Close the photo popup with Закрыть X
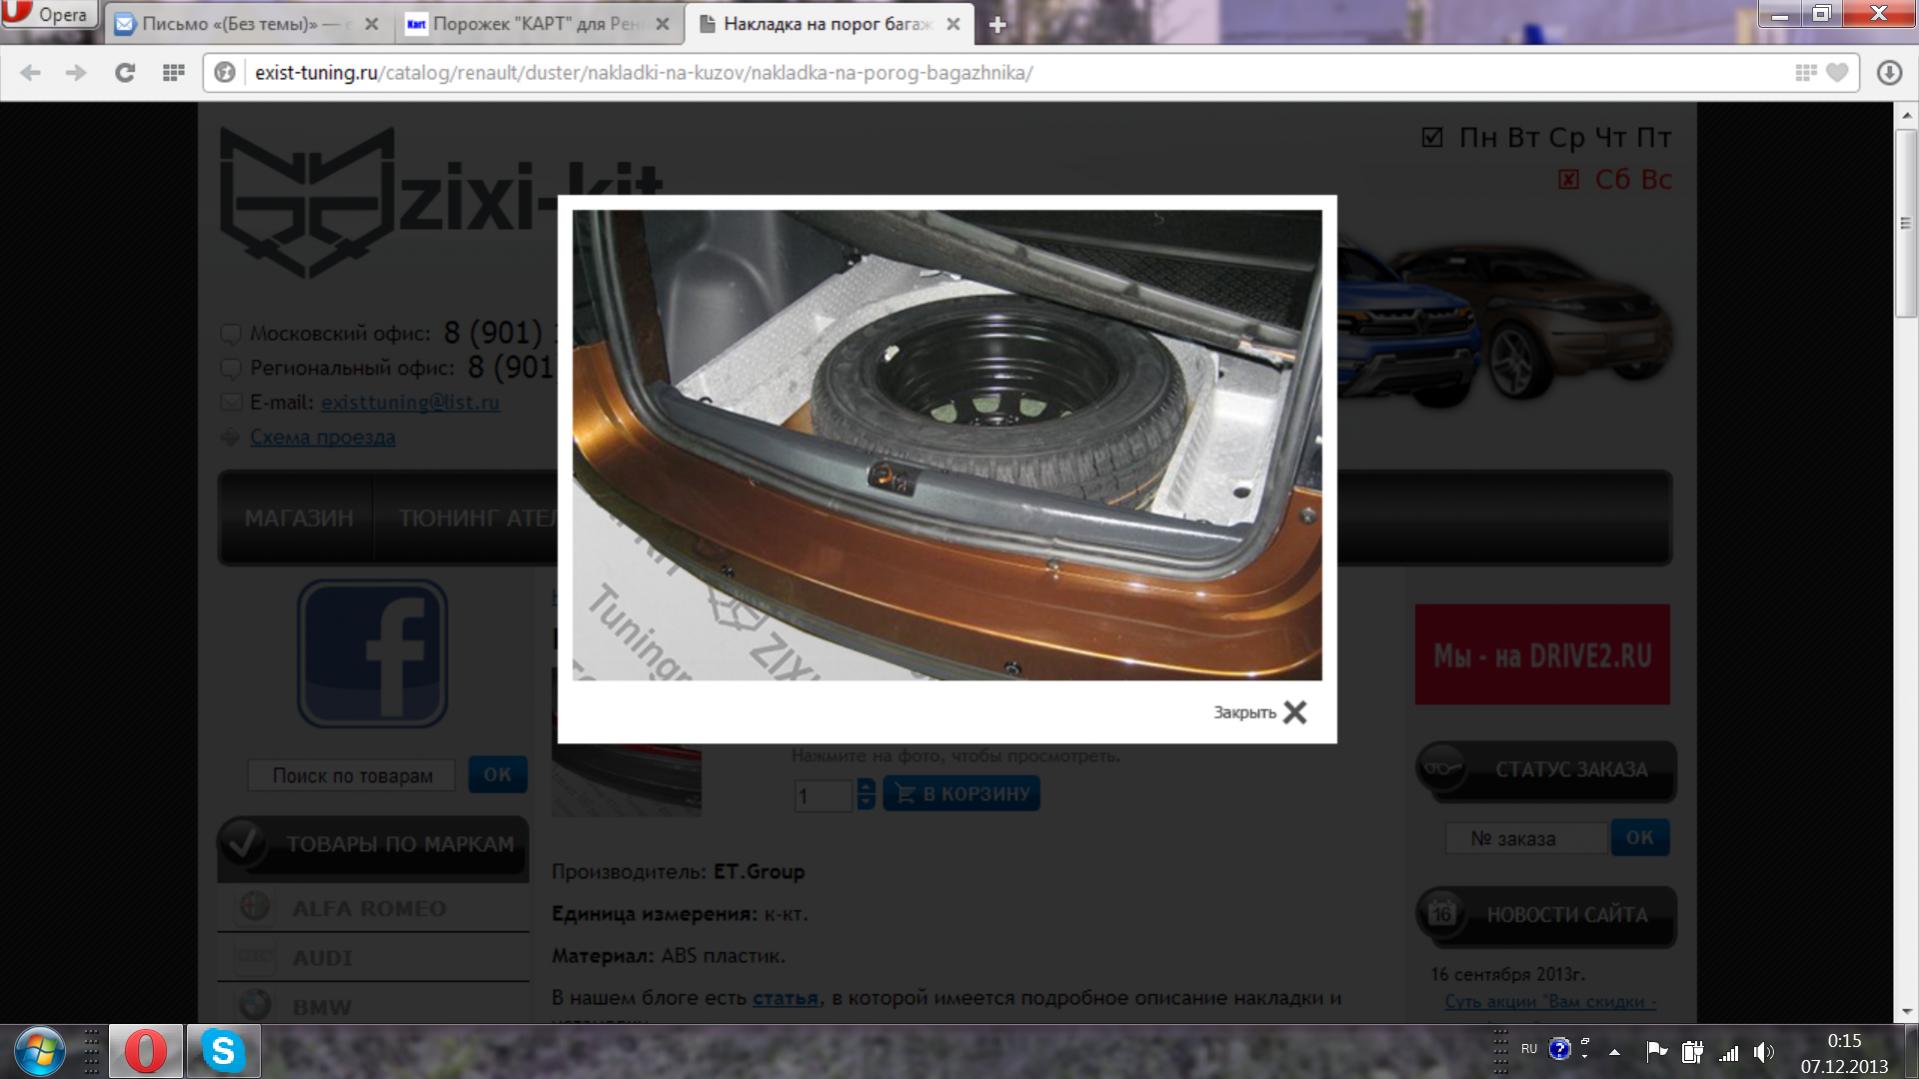1919x1079 pixels. 1260,712
